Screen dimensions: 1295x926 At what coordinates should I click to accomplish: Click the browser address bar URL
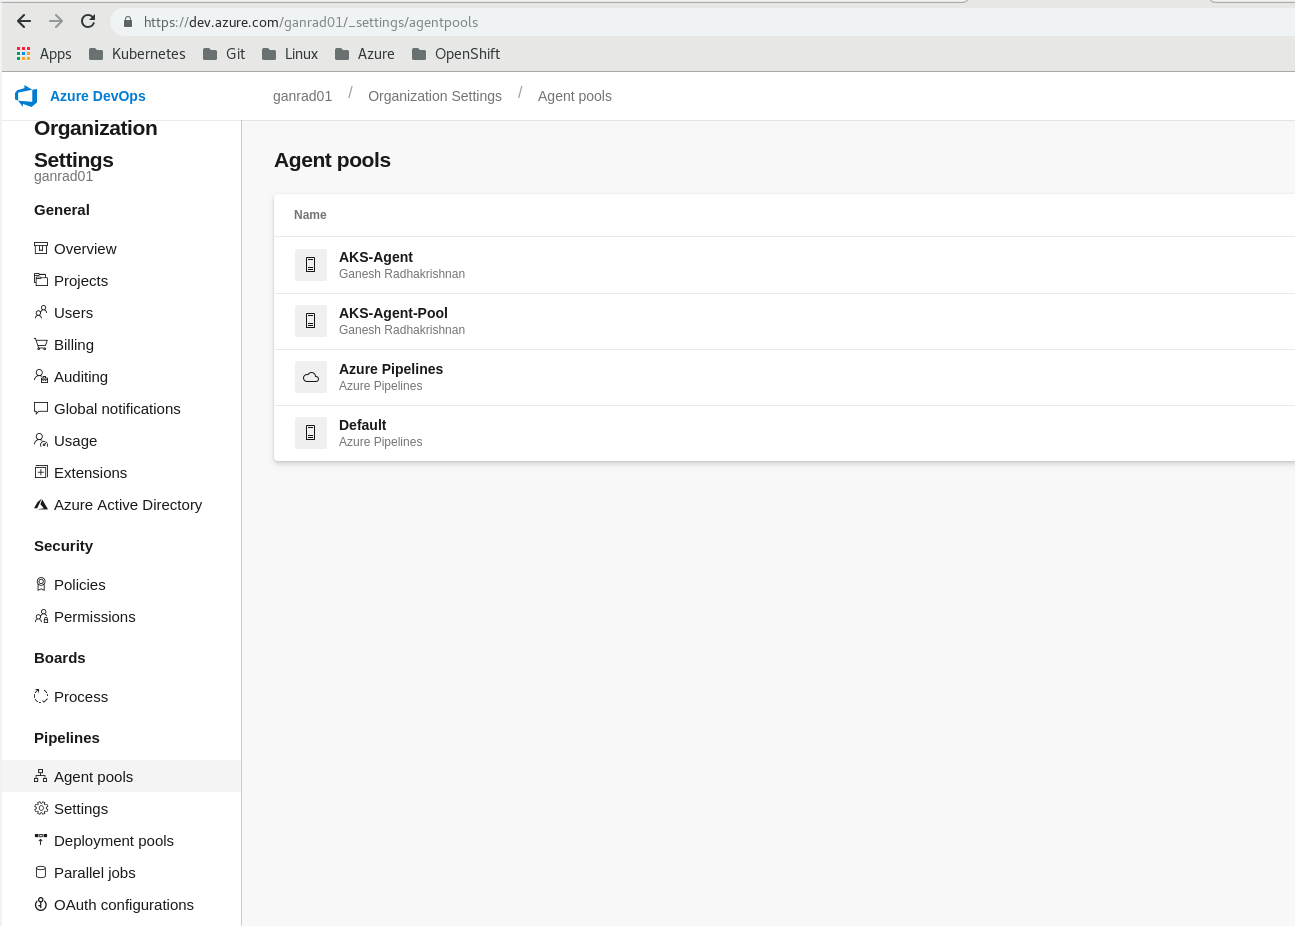point(311,22)
